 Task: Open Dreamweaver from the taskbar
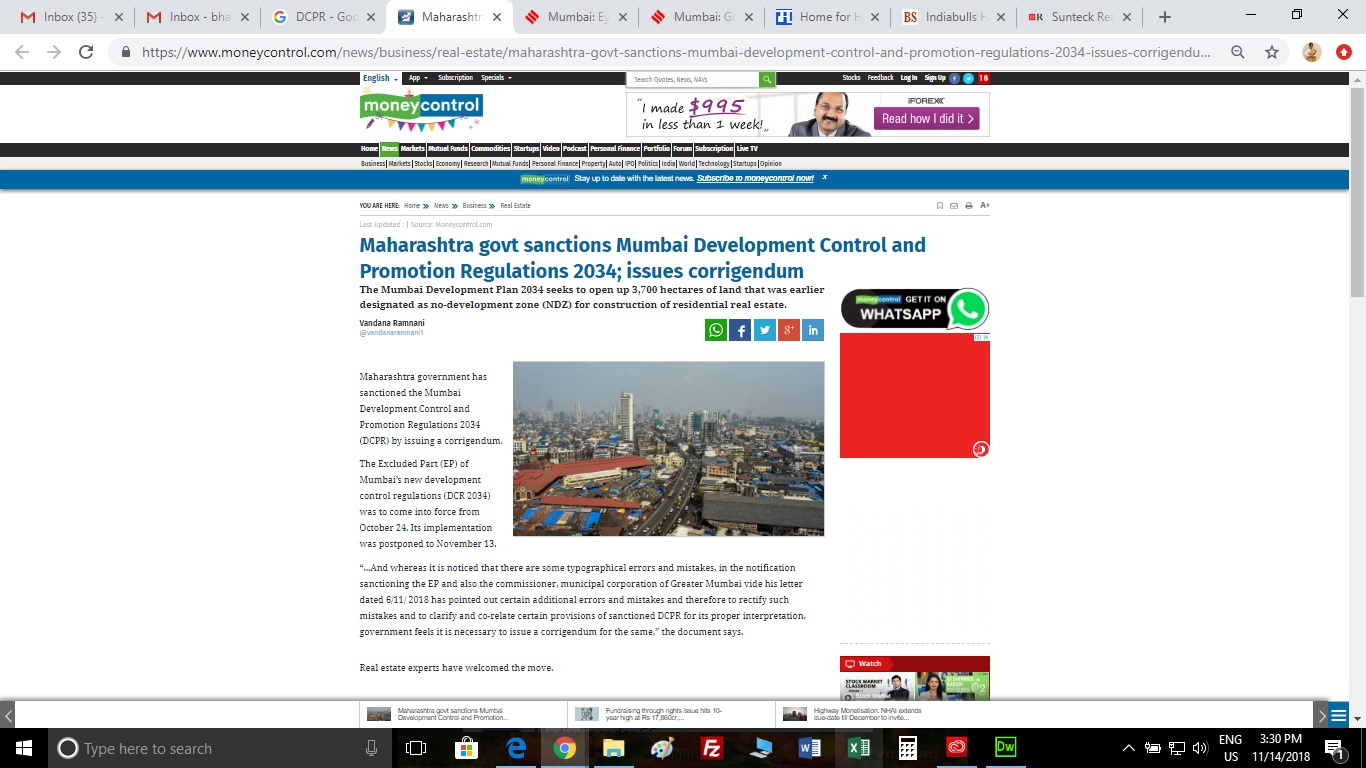click(x=1005, y=748)
